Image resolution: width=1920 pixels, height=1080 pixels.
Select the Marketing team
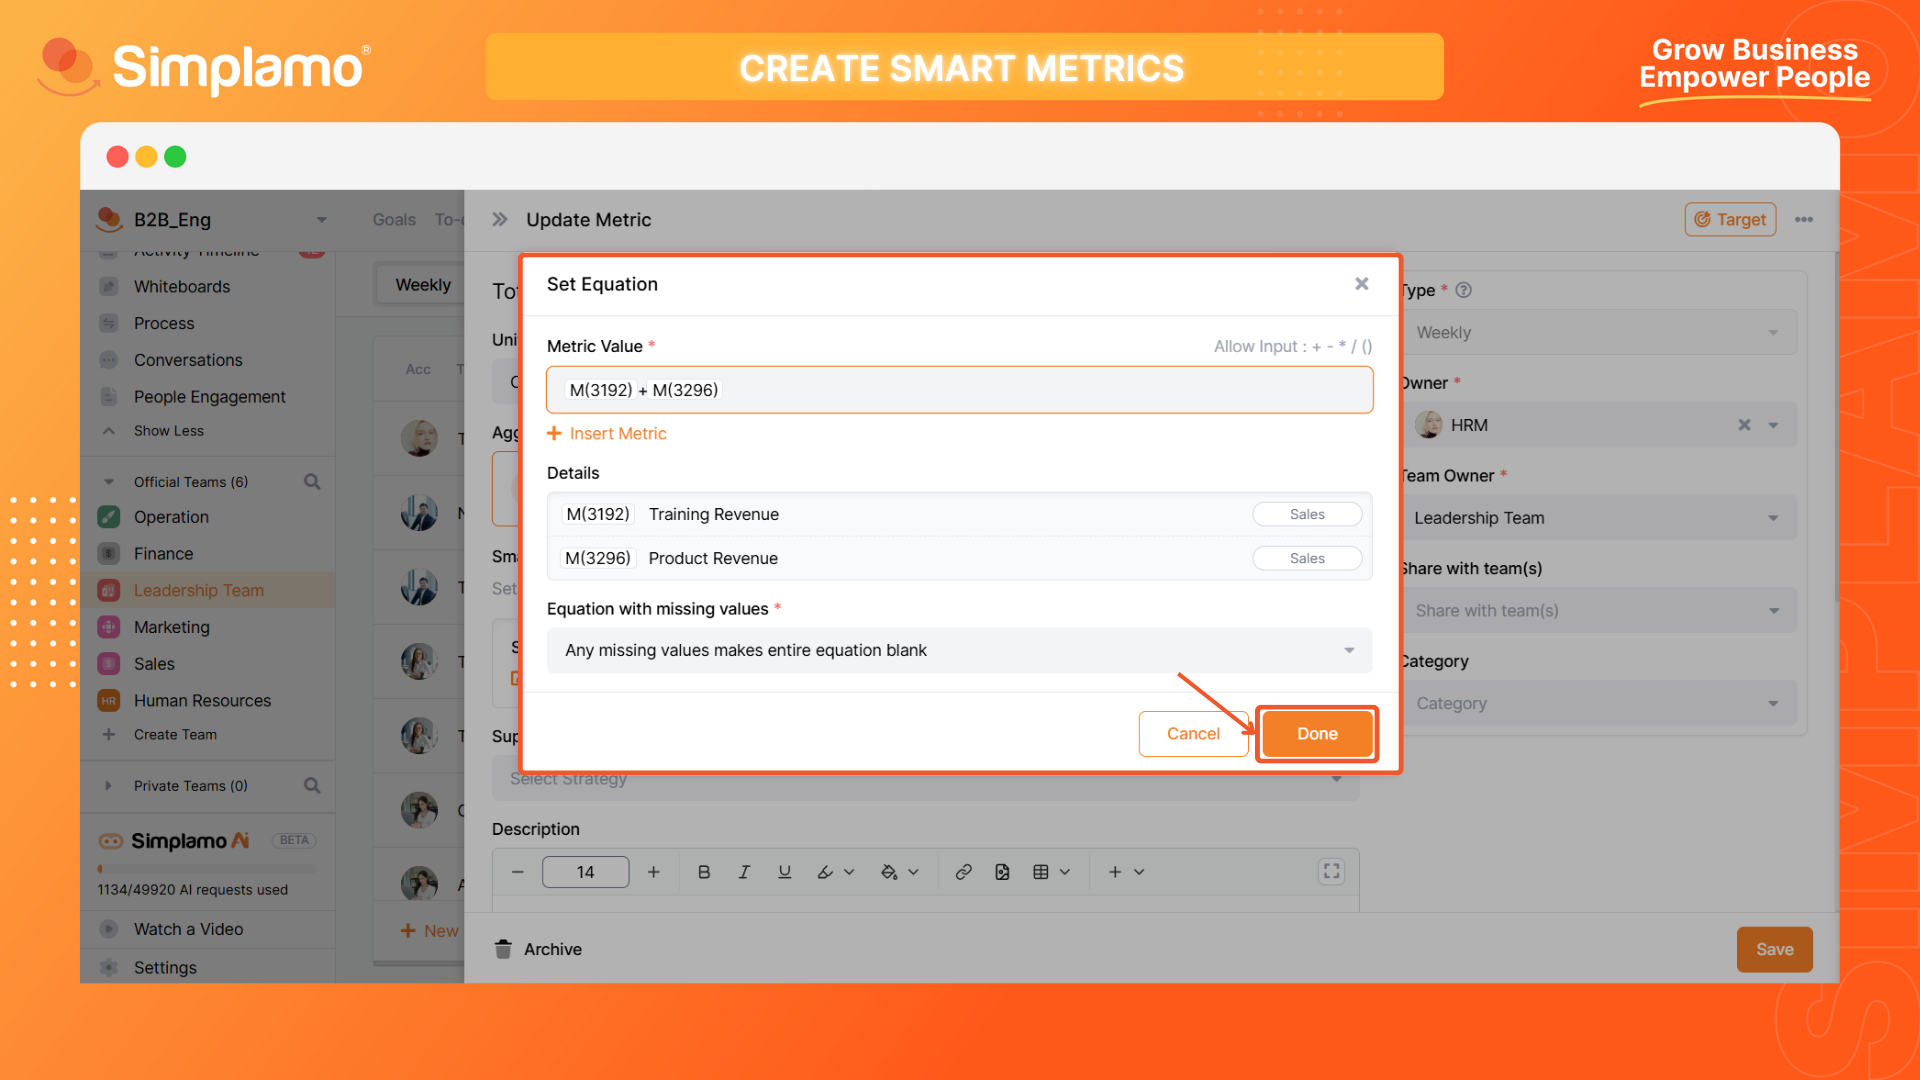tap(171, 627)
